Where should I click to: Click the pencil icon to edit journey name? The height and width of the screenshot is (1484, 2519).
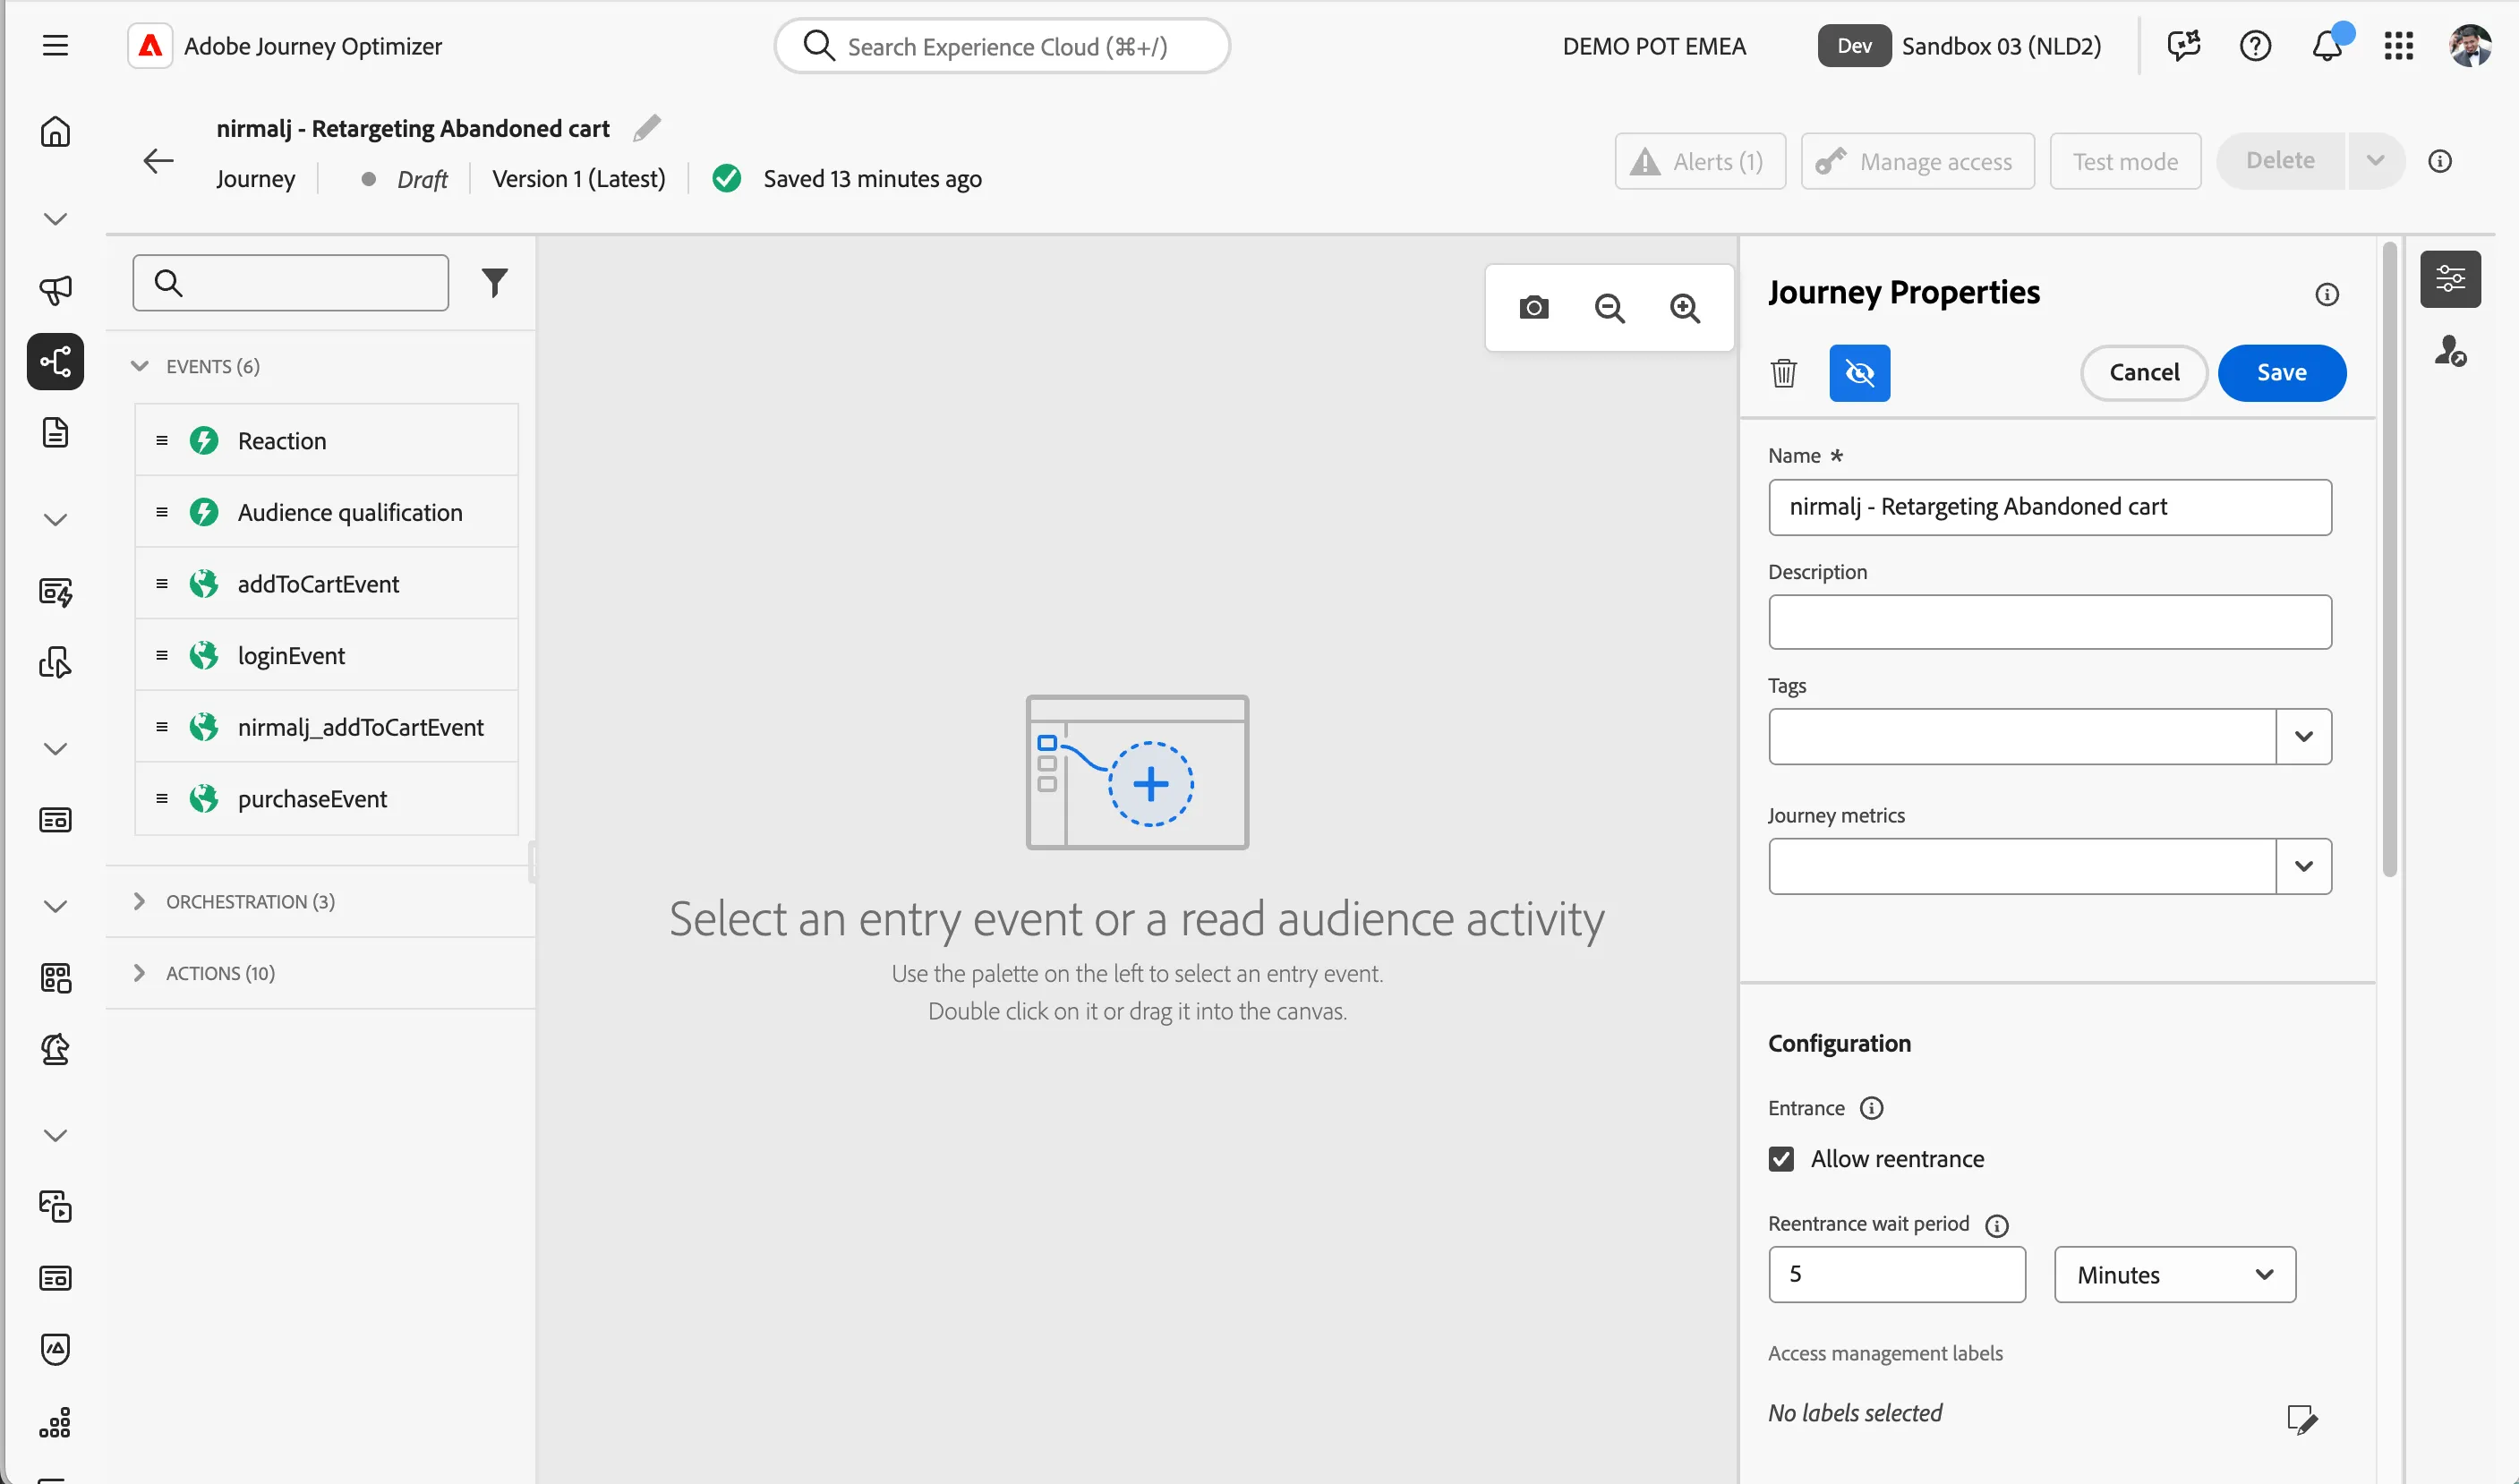647,128
